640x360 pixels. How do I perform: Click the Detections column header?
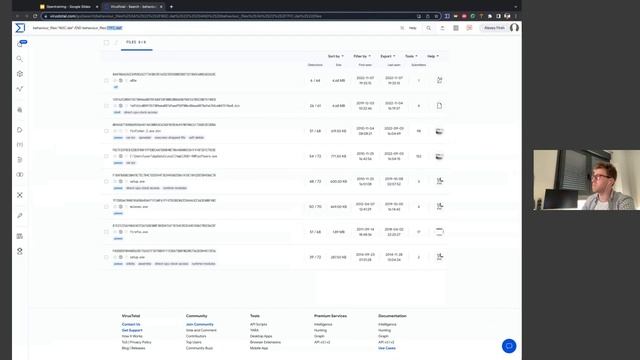pyautogui.click(x=315, y=65)
